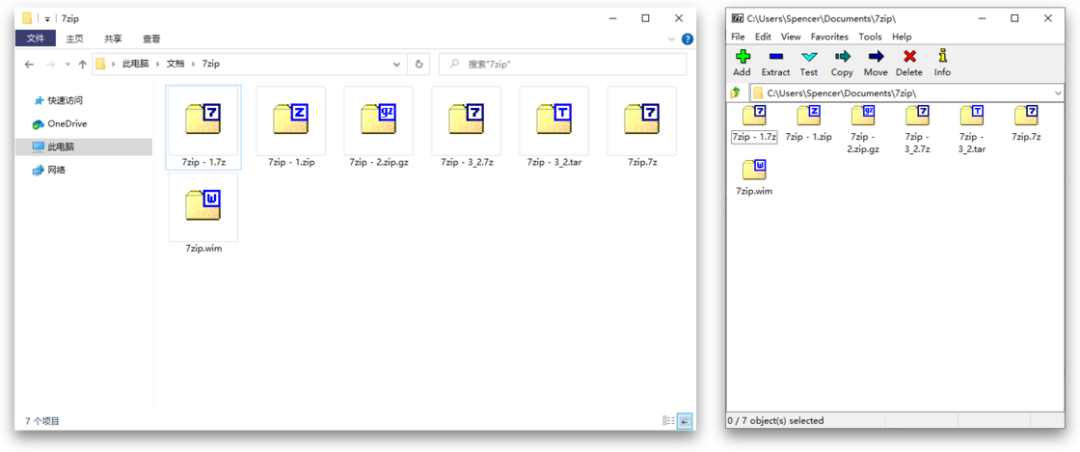Screen dimensions: 1080x452
Task: Click the Extract icon in 7-Zip
Action: [x=776, y=56]
